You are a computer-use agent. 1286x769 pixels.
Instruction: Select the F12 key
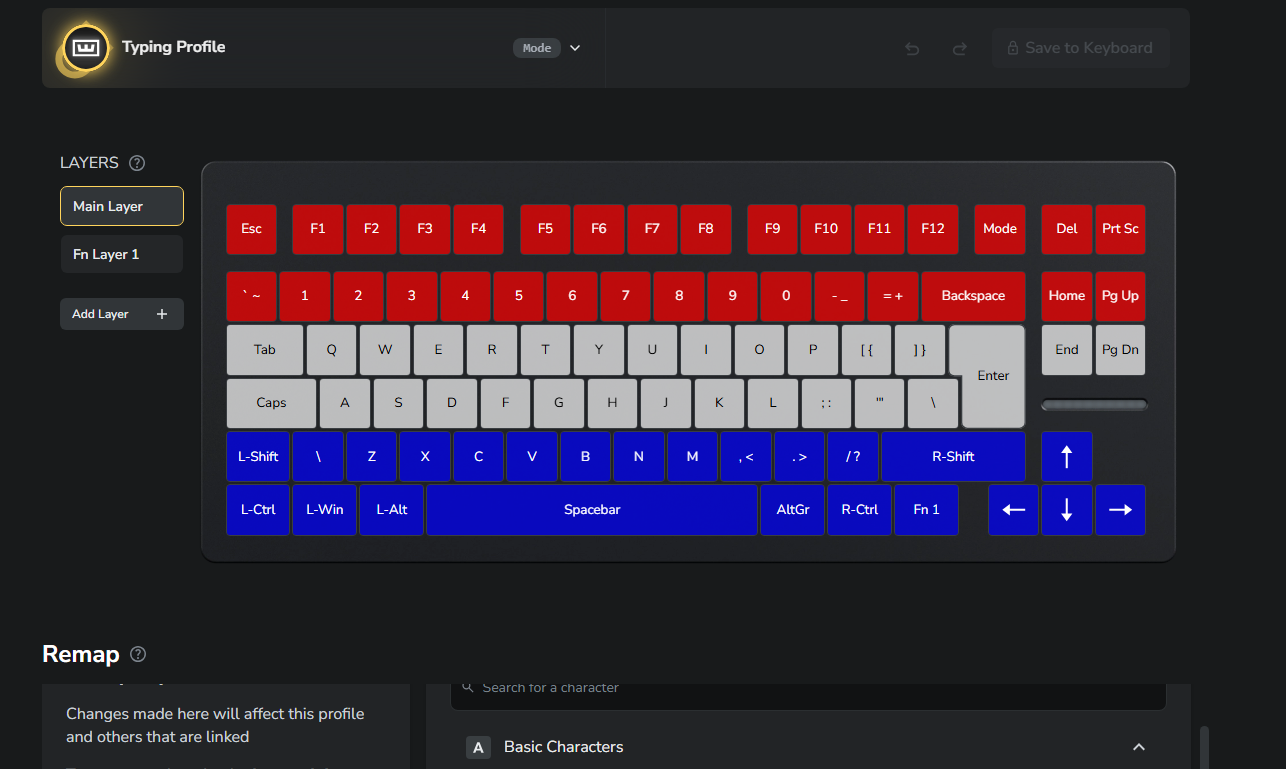coord(933,229)
